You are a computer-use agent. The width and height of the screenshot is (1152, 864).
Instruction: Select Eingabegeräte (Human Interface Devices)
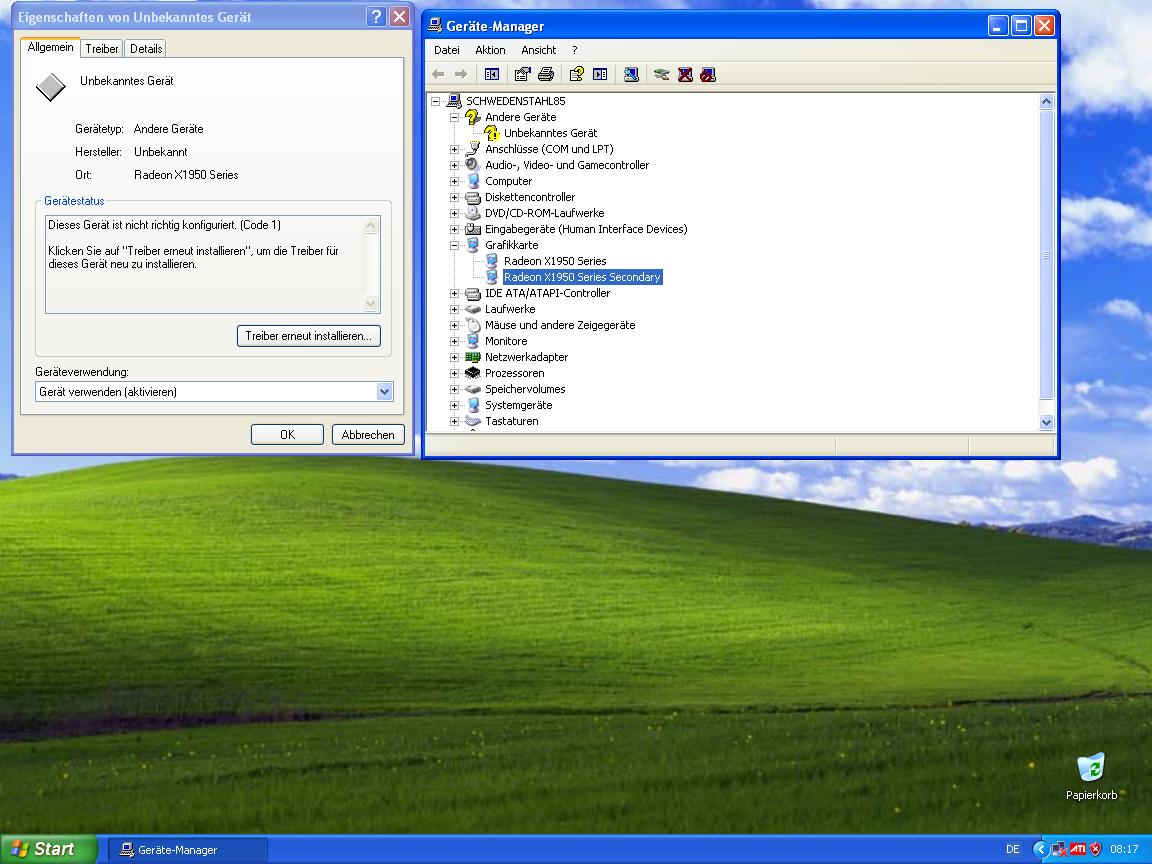pyautogui.click(x=586, y=229)
